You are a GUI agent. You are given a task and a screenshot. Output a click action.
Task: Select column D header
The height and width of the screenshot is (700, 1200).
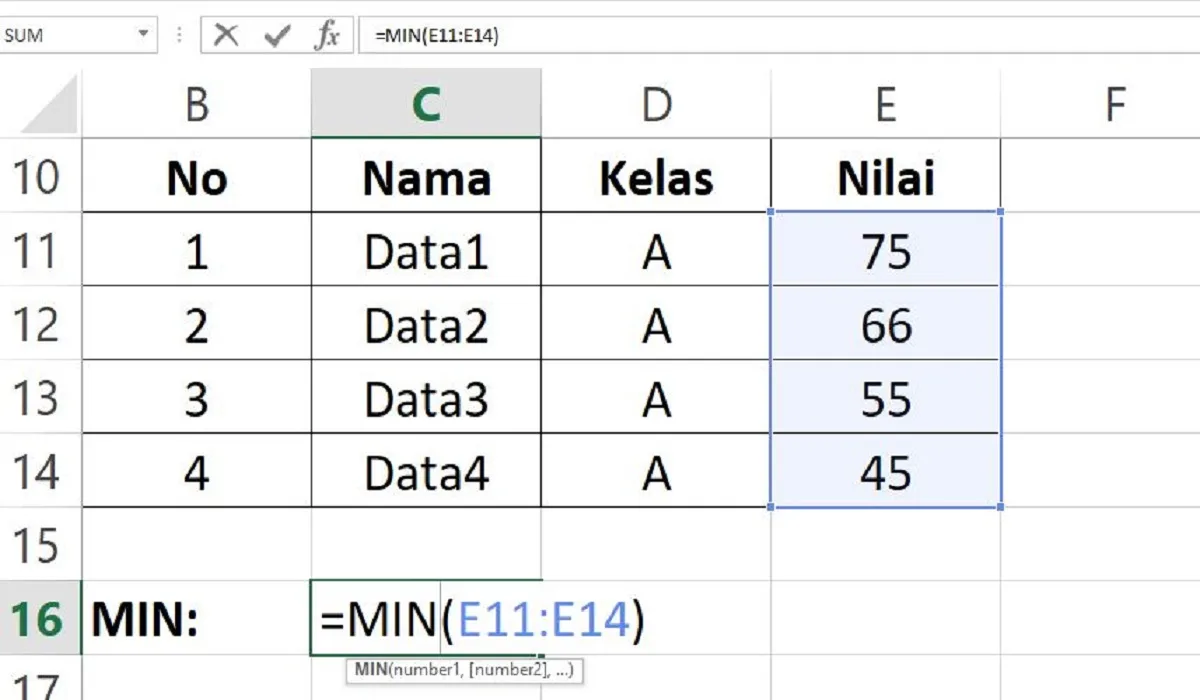[656, 103]
